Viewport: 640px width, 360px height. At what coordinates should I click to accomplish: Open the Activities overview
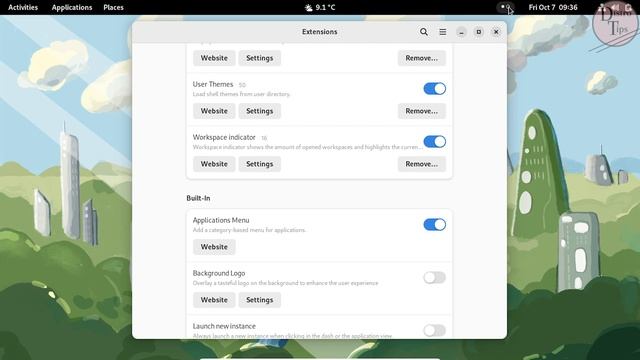point(23,7)
